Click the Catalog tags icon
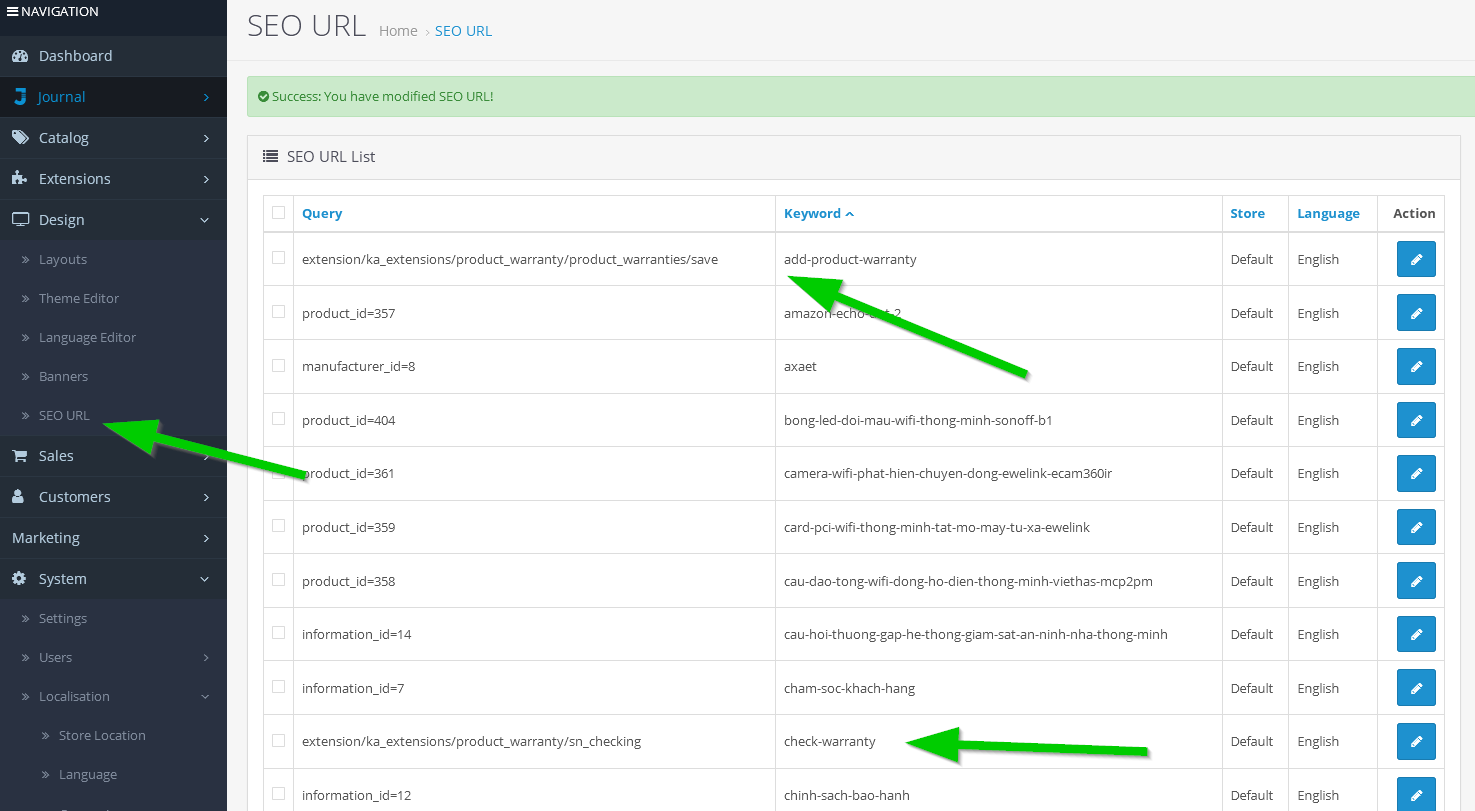1475x811 pixels. click(x=20, y=138)
